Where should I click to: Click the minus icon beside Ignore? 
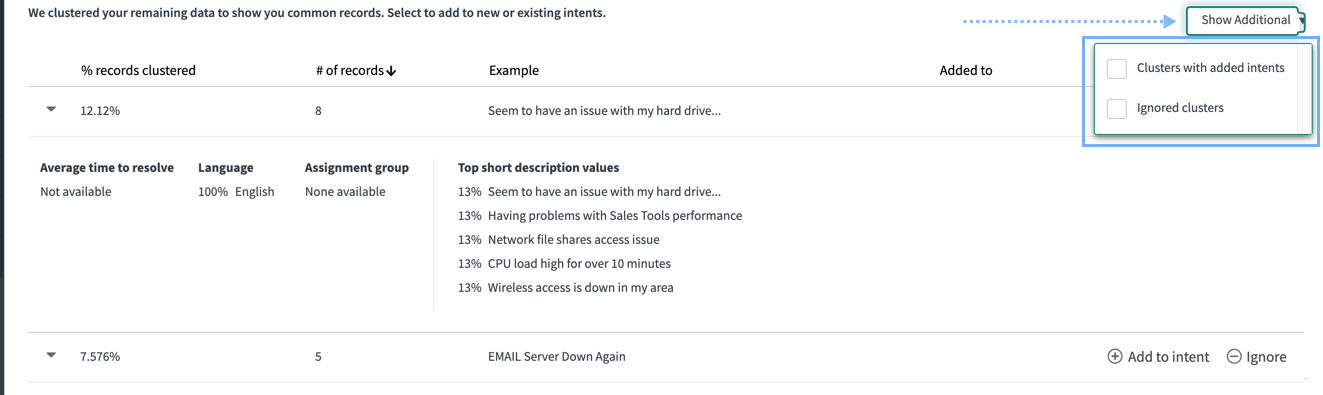[1234, 357]
